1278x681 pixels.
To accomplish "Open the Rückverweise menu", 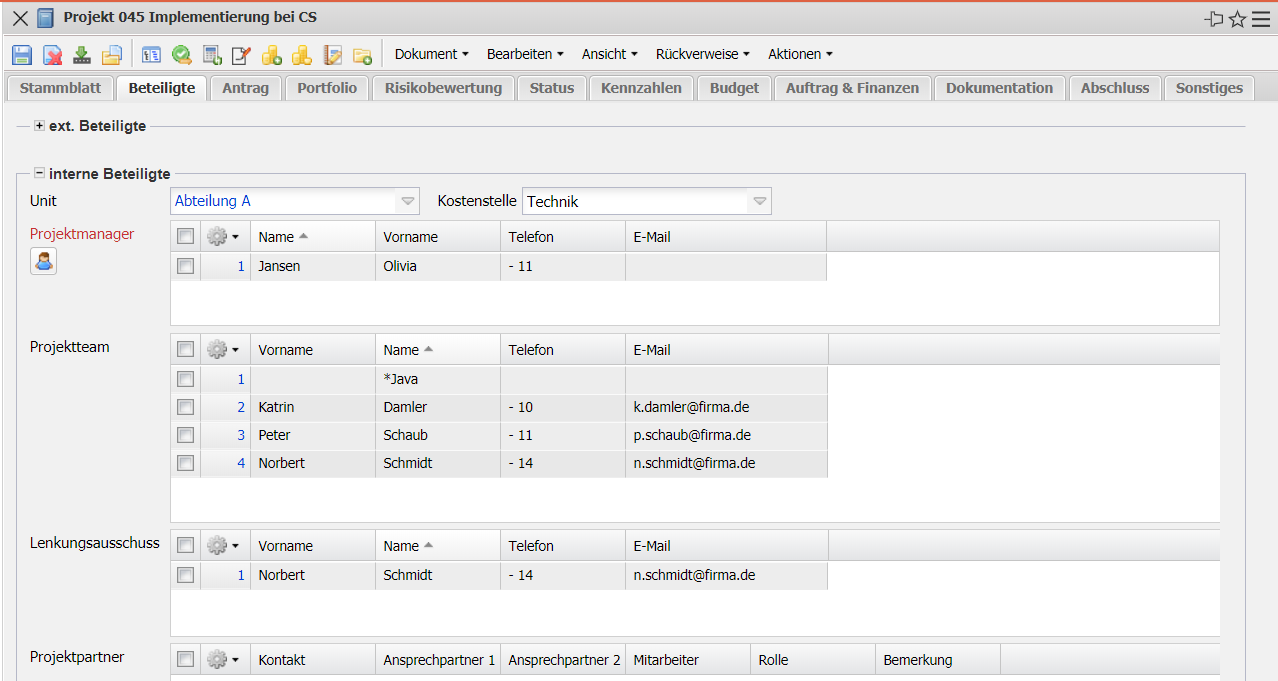I will point(703,54).
